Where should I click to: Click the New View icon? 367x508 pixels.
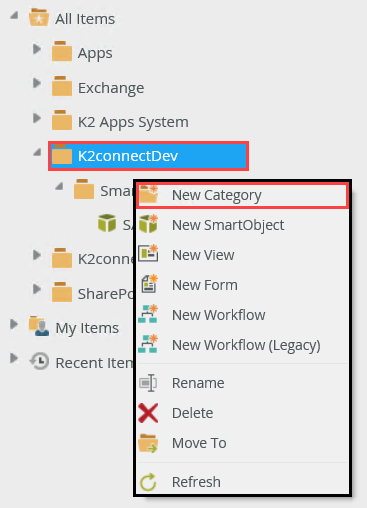tap(148, 254)
